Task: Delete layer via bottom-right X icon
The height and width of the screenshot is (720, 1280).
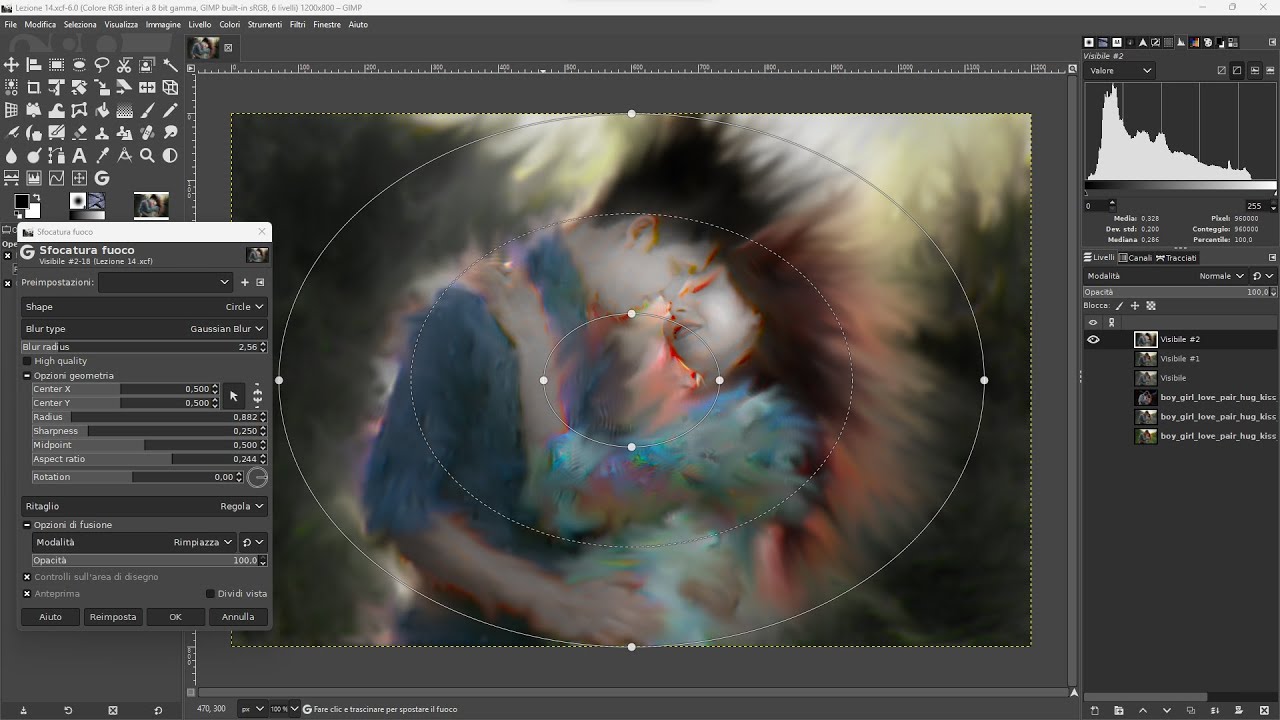Action: pyautogui.click(x=1264, y=710)
